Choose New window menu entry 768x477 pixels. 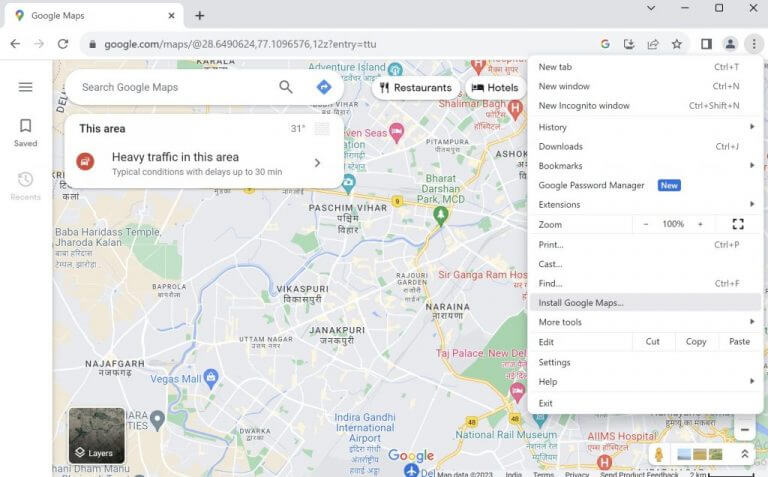(645, 86)
